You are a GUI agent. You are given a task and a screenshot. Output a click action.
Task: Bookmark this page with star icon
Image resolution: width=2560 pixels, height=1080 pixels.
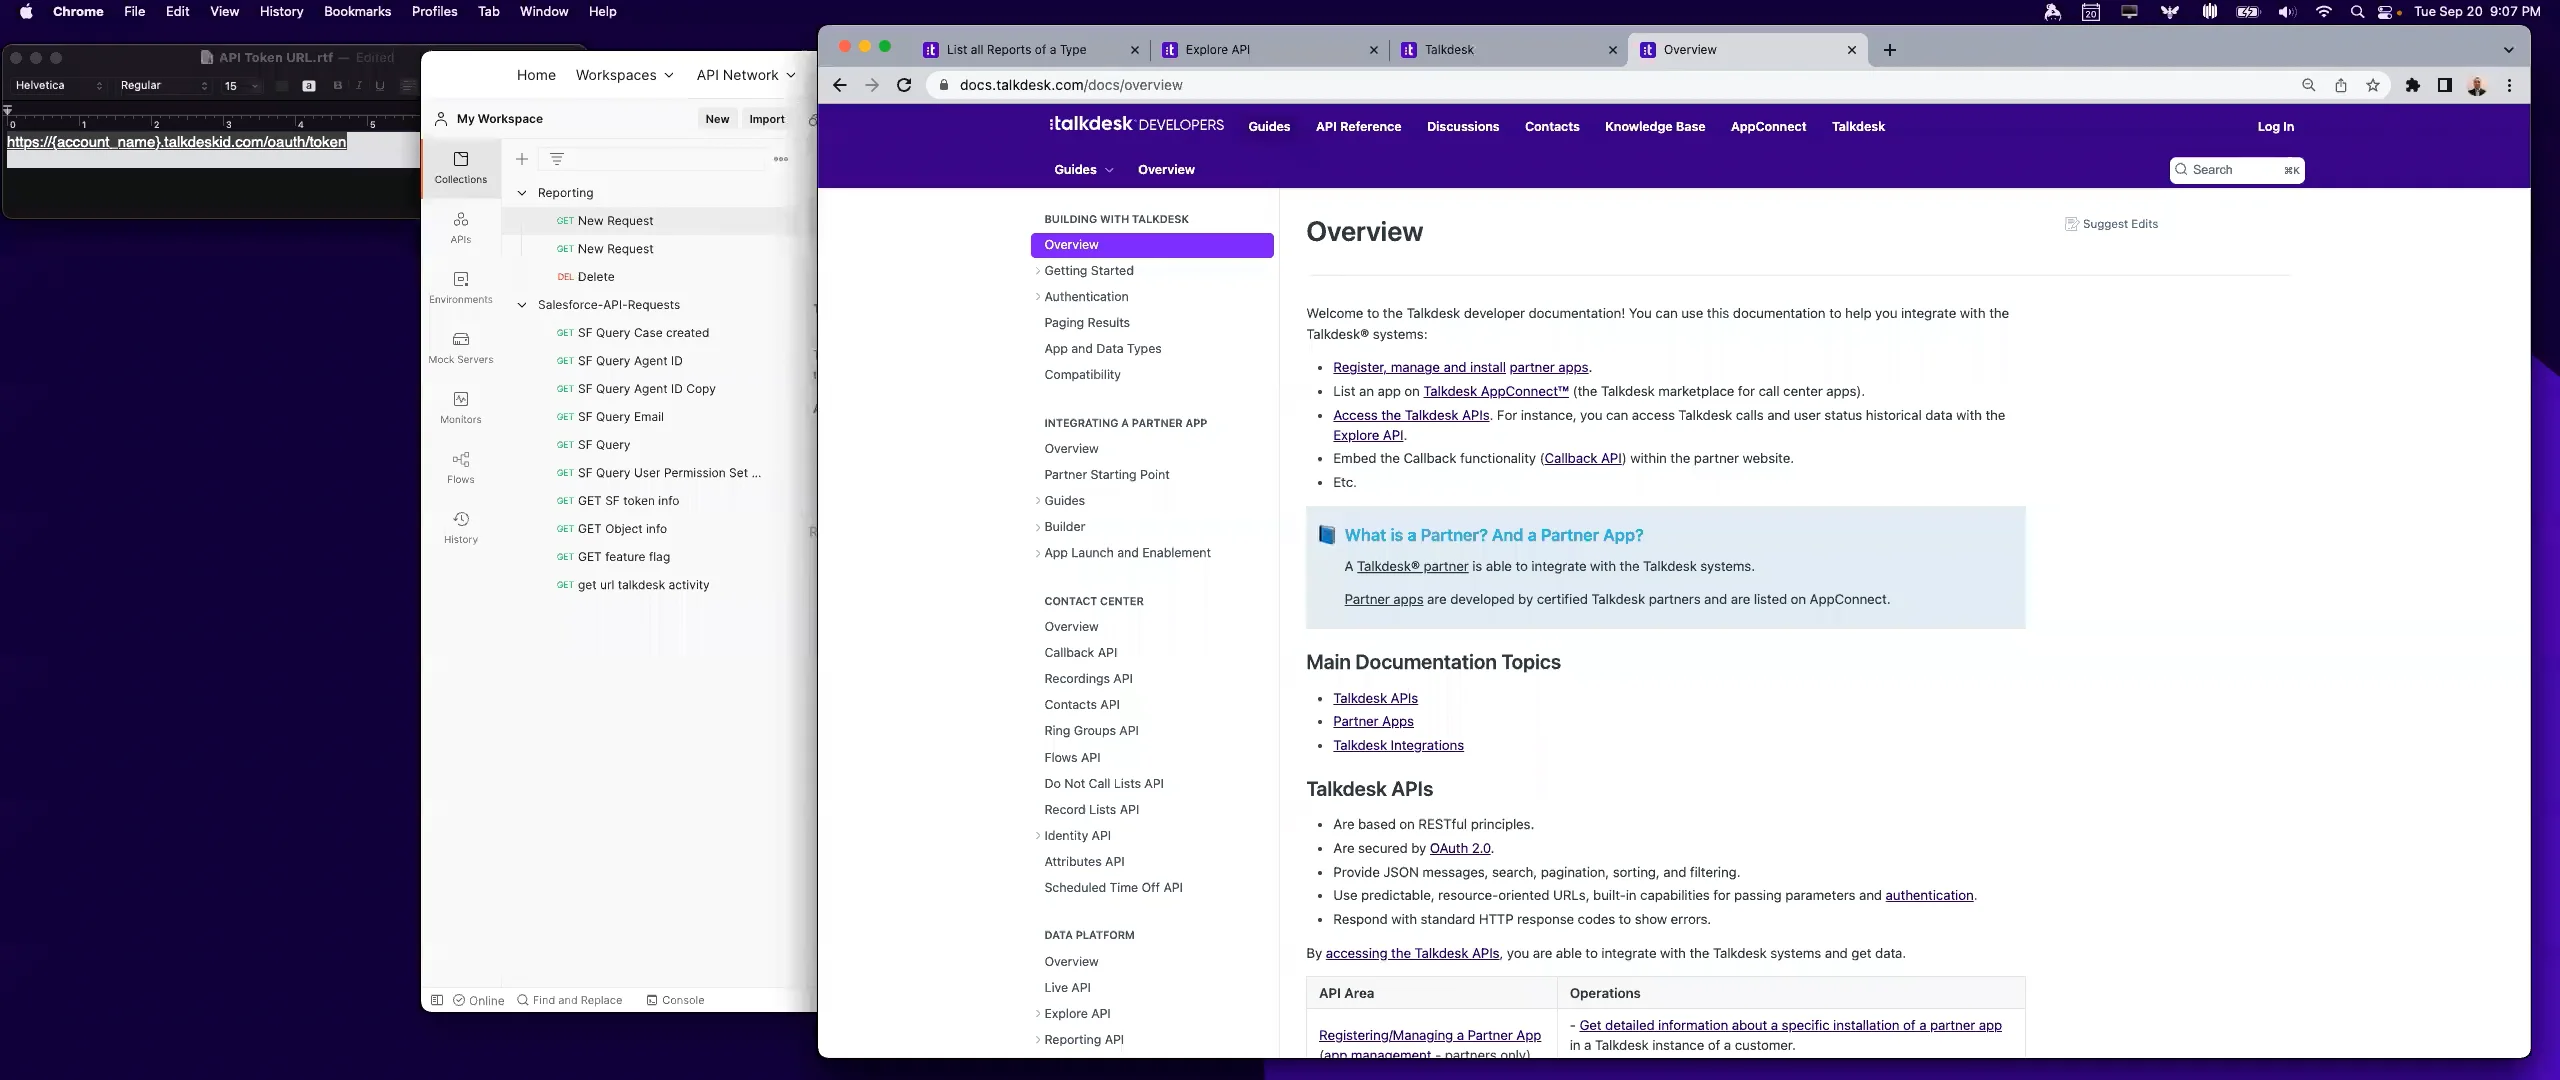tap(2373, 85)
